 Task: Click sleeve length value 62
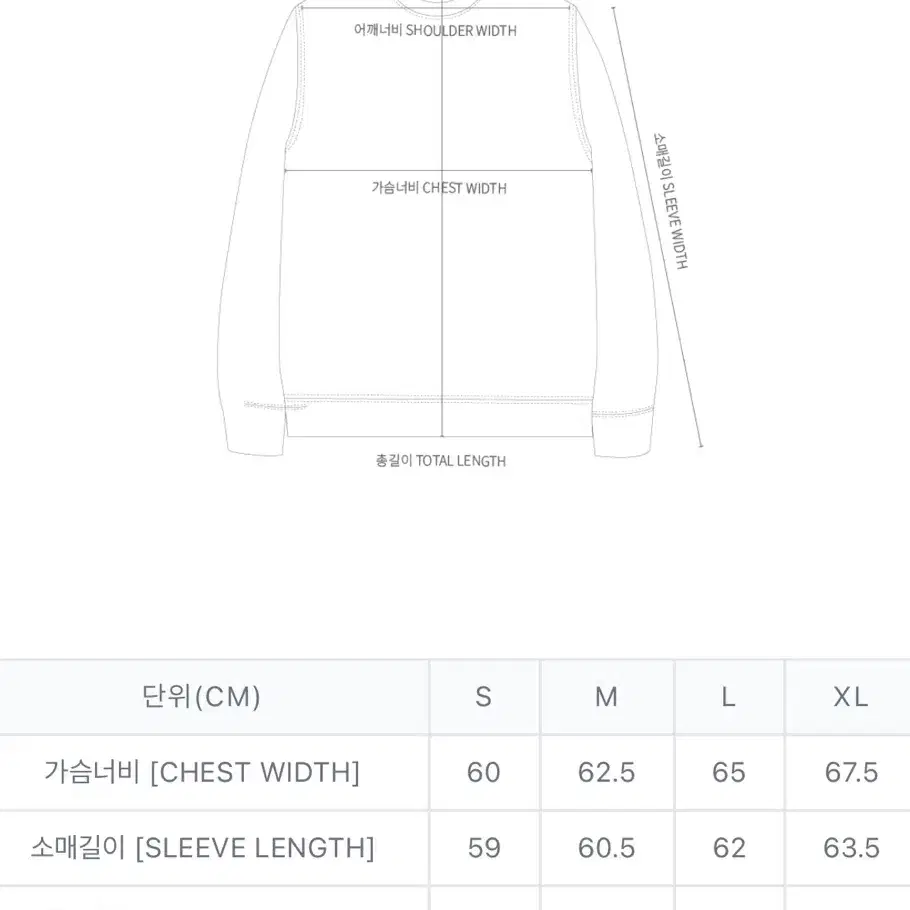click(729, 848)
